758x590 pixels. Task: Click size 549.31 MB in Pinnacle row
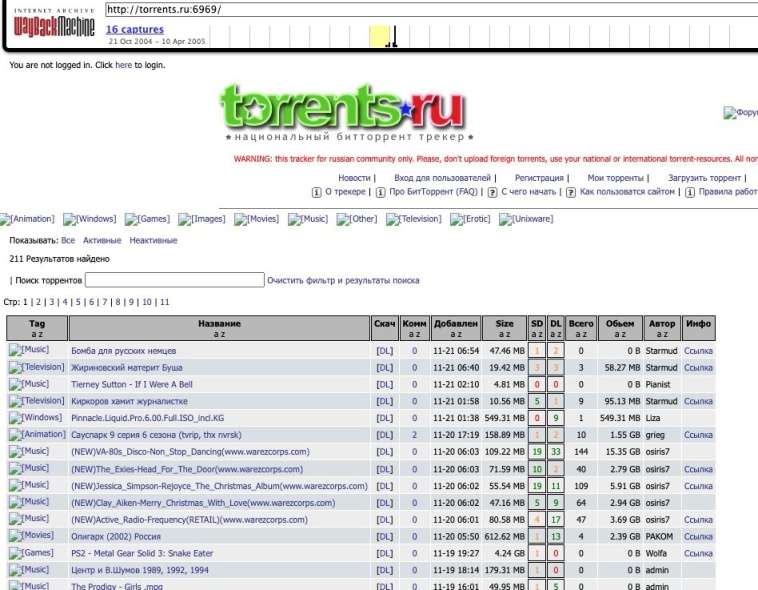click(x=505, y=418)
